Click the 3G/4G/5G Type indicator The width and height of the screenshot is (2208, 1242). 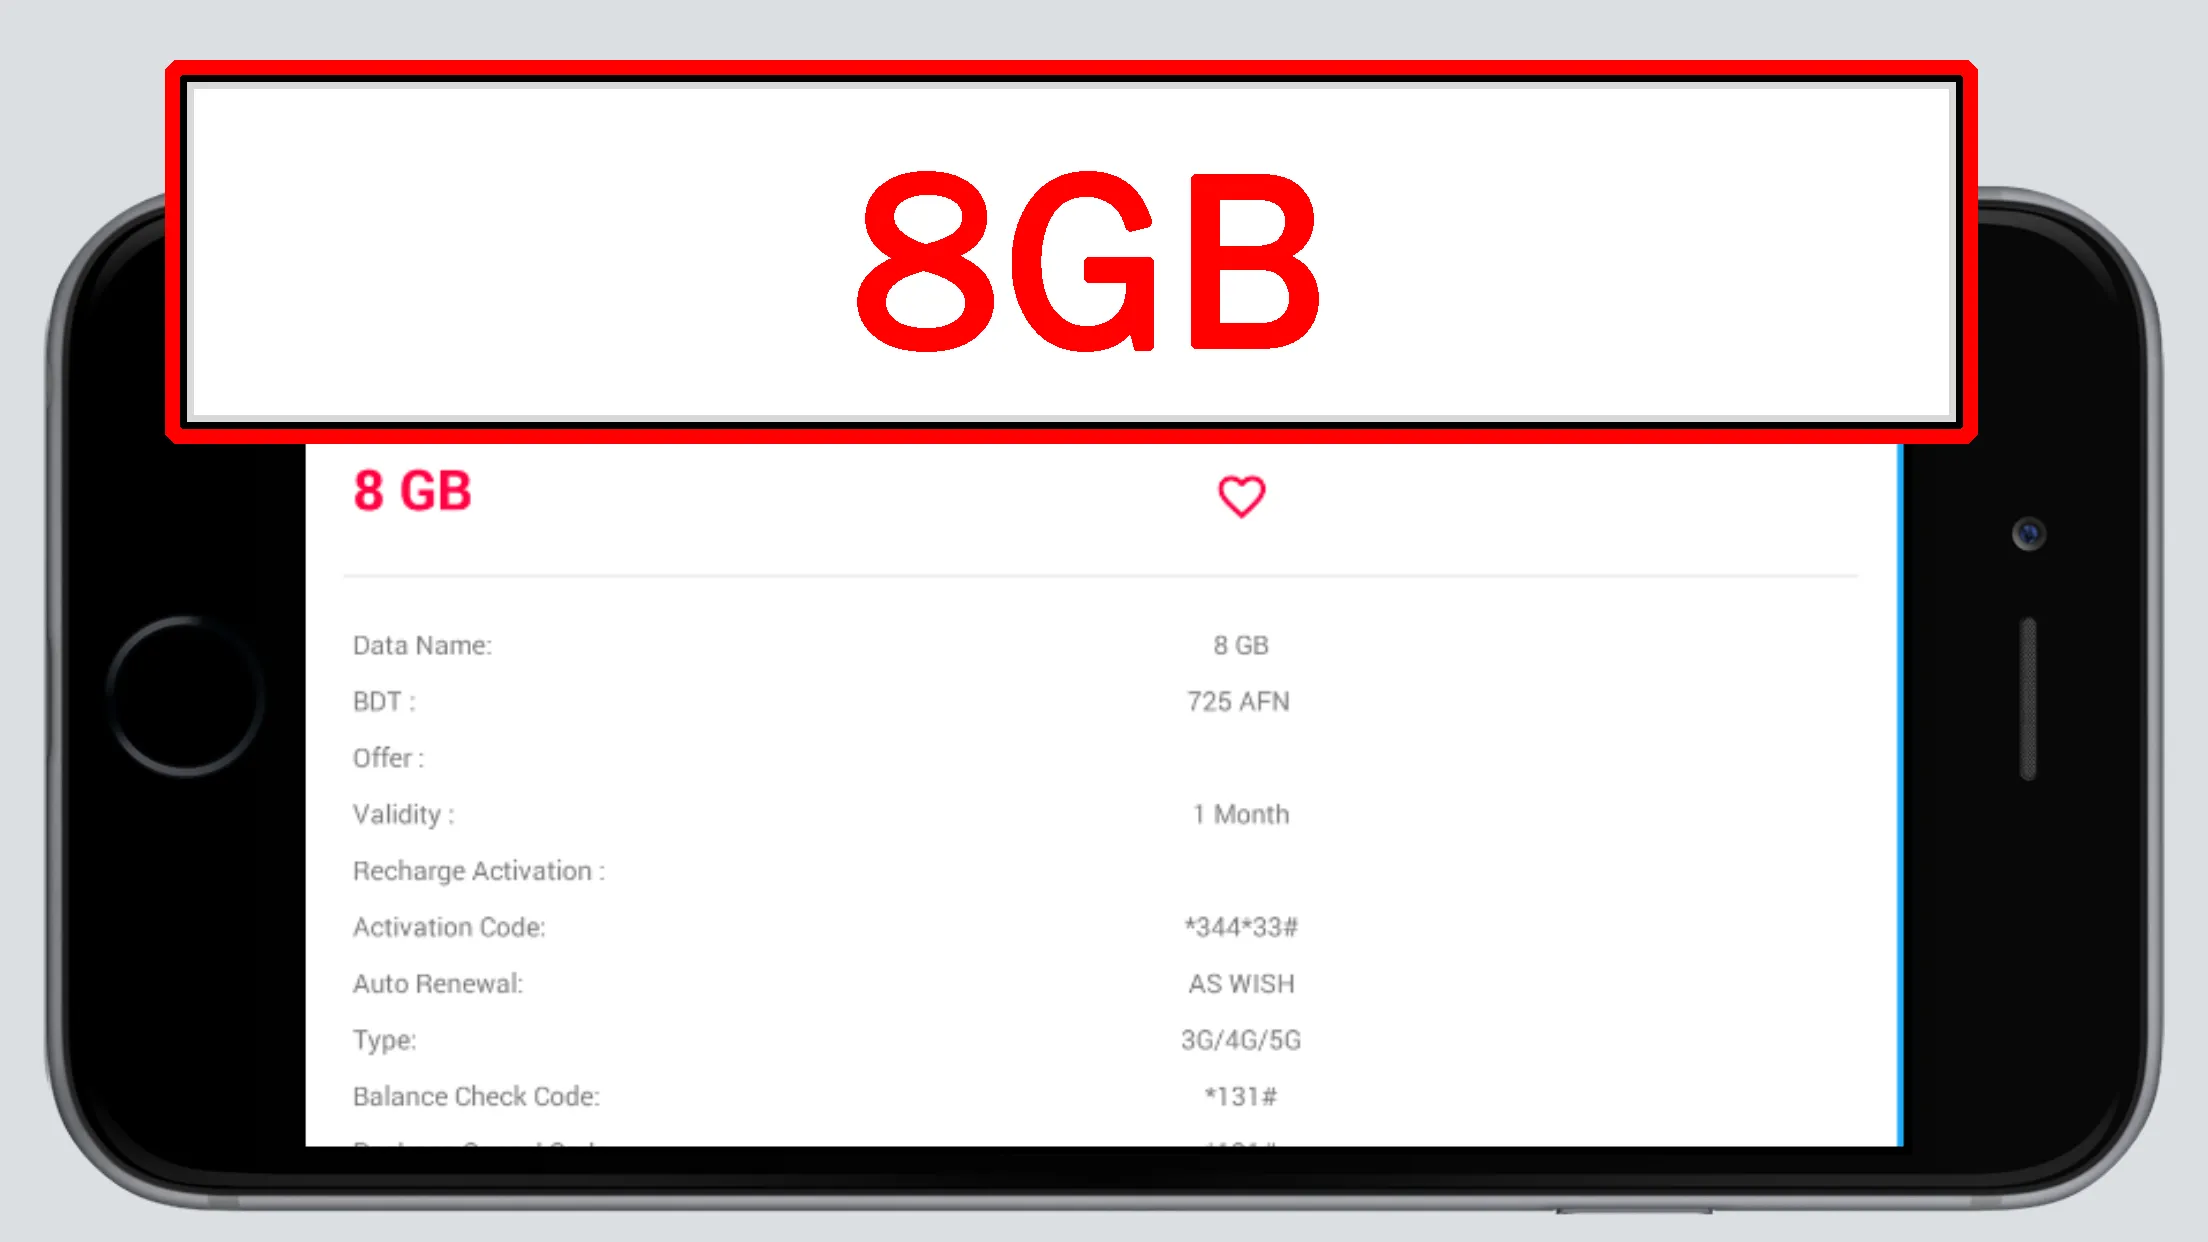(1240, 1040)
